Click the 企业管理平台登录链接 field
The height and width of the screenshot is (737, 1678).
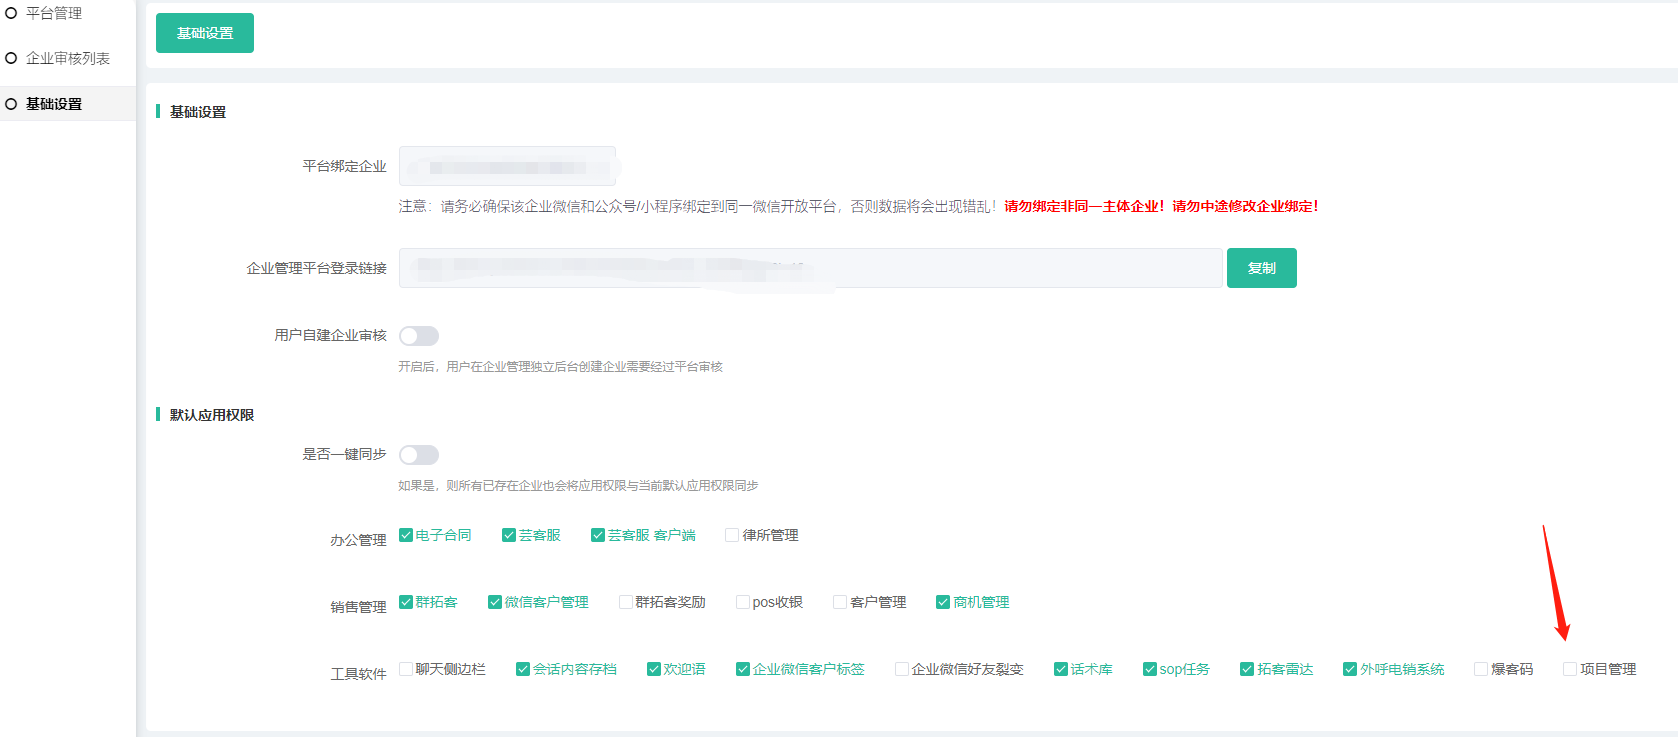[x=810, y=268]
